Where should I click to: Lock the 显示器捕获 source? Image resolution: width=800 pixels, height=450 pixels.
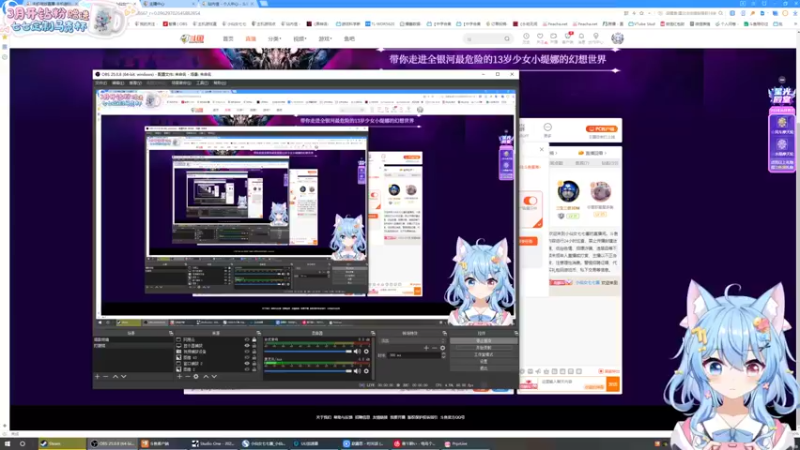coord(254,345)
